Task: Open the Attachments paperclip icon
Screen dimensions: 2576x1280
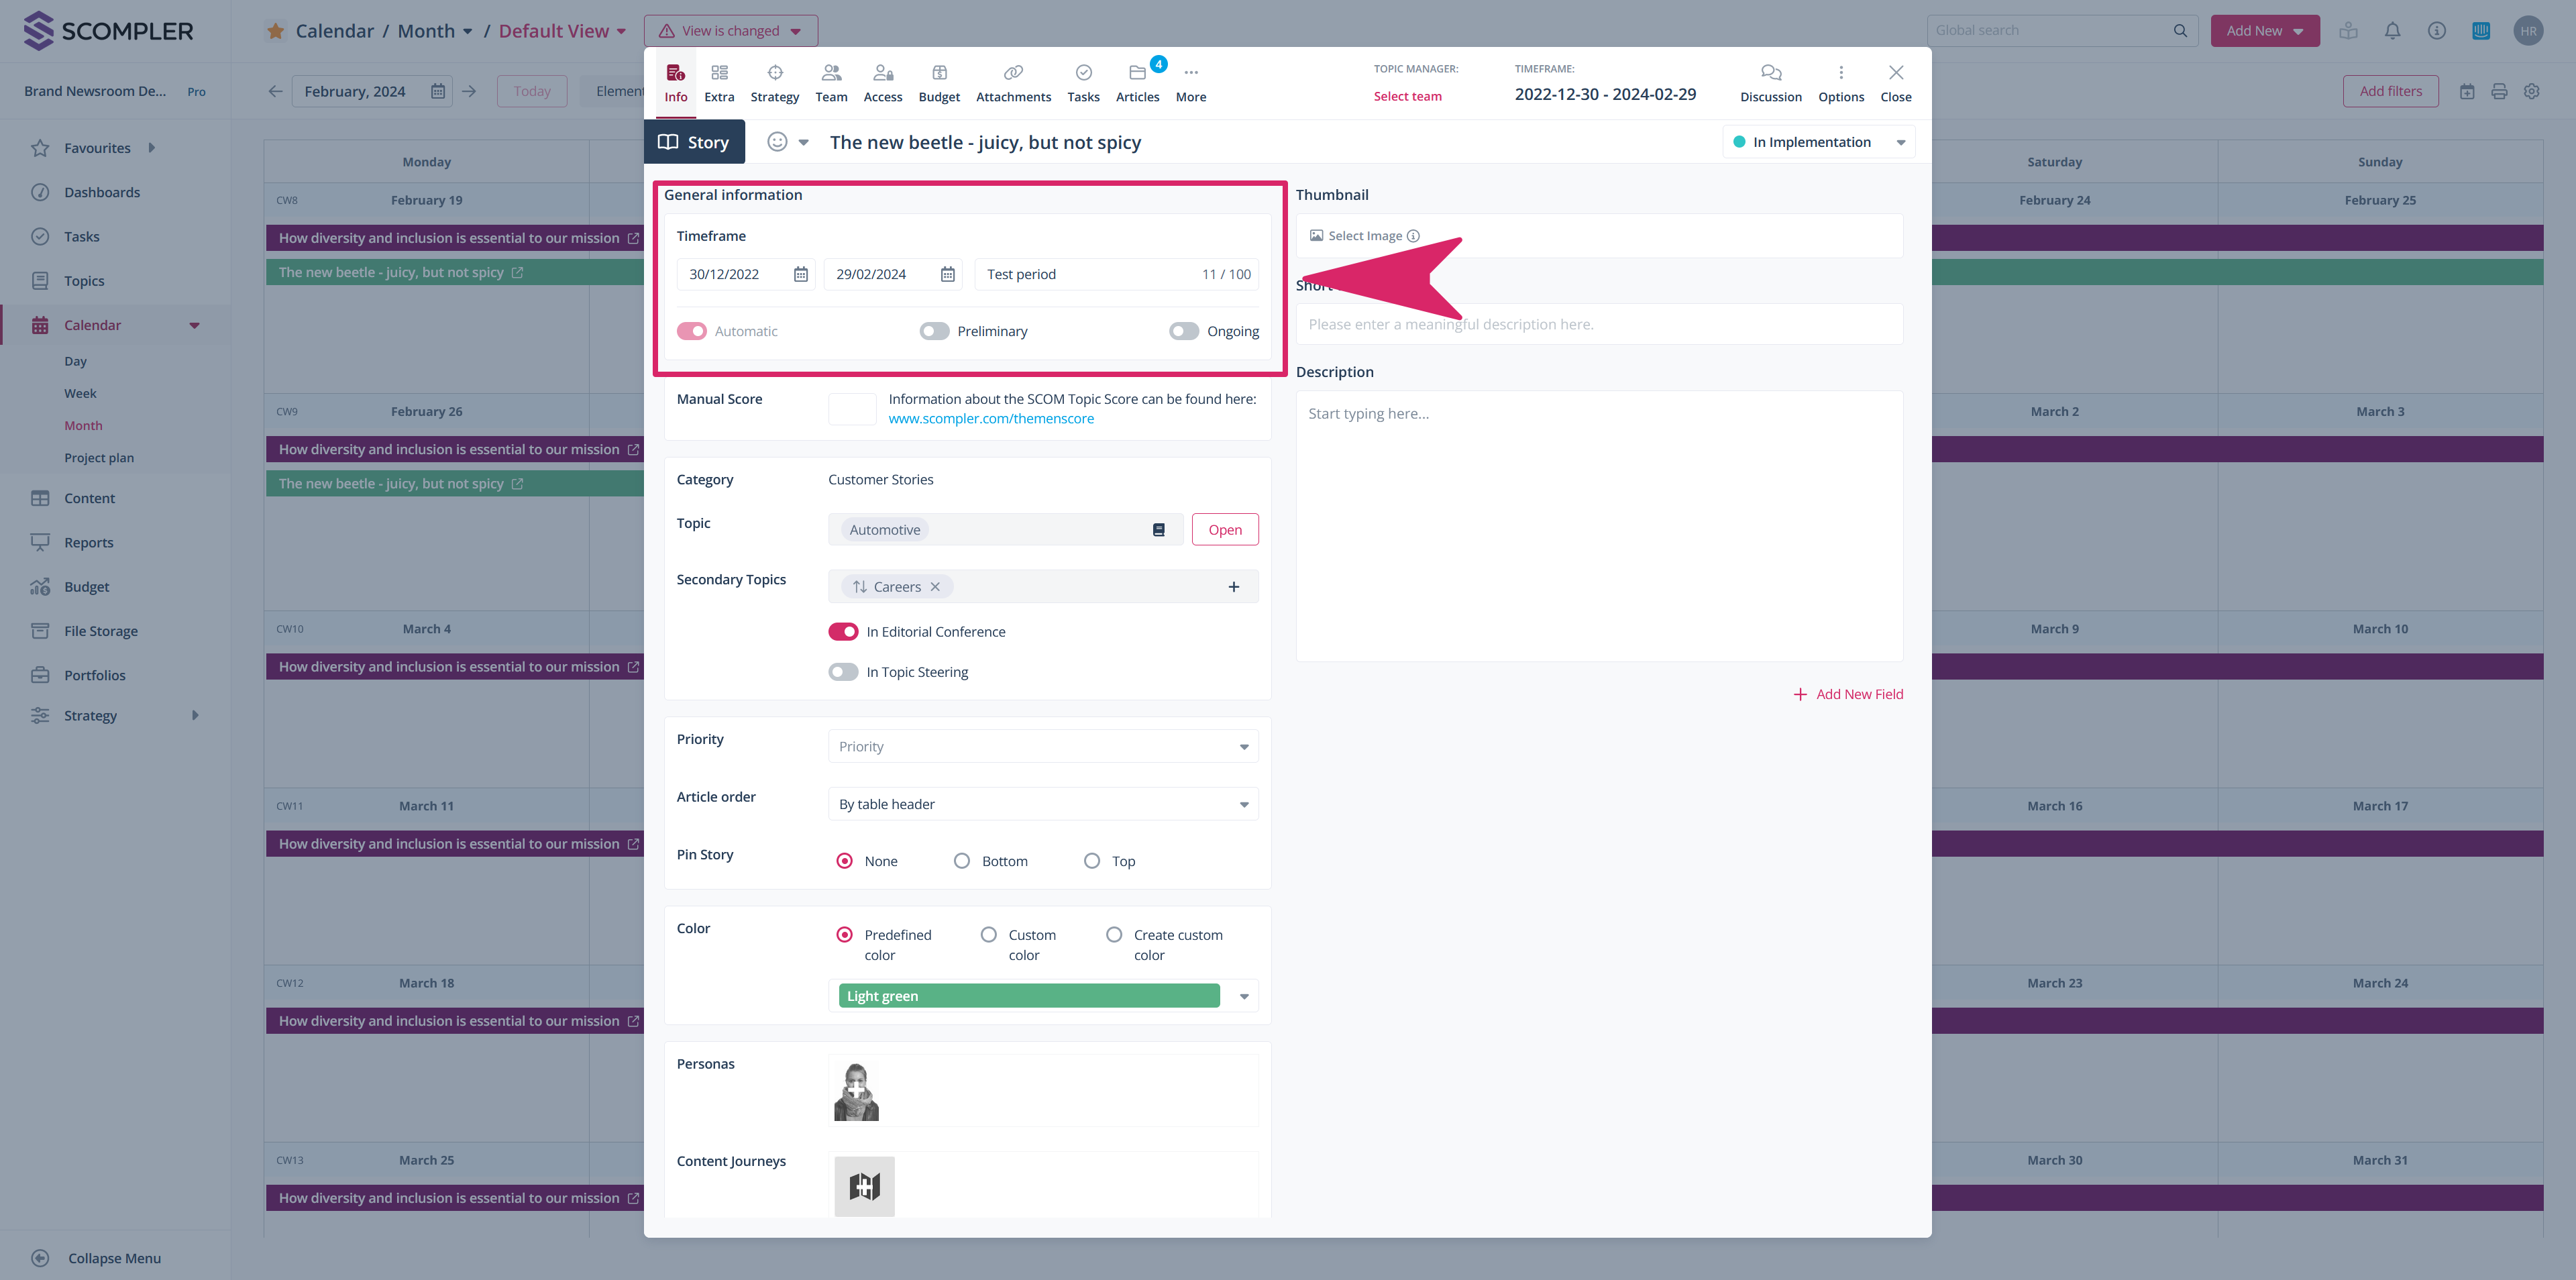Action: click(x=1012, y=73)
